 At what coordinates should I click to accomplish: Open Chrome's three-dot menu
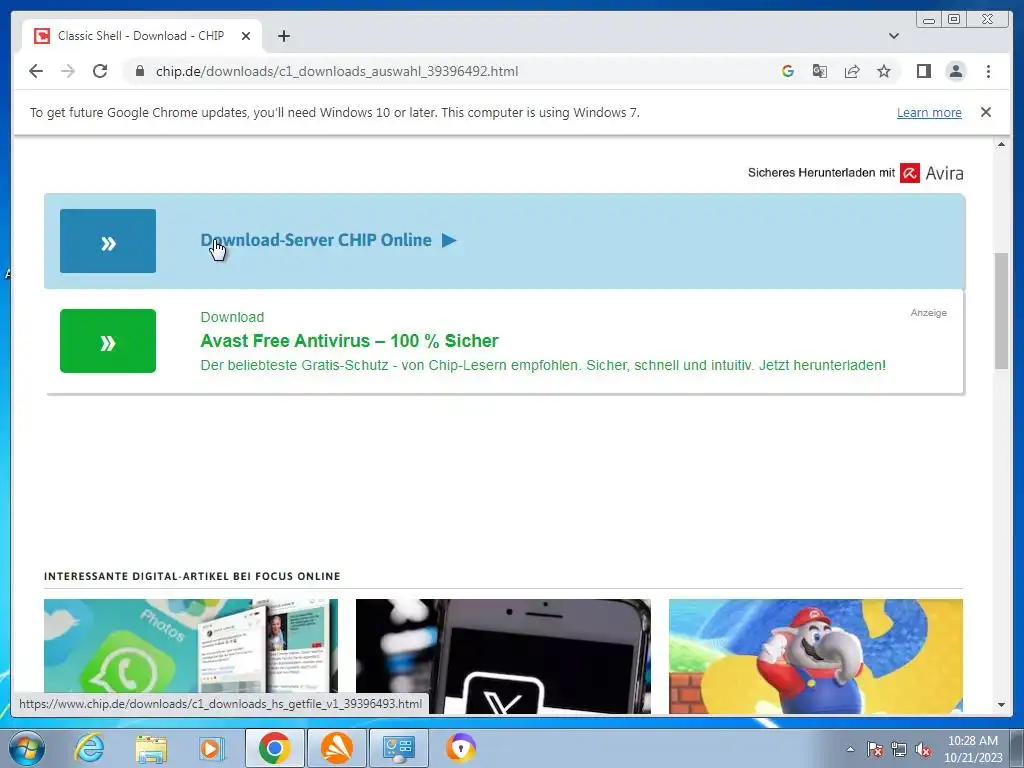pyautogui.click(x=988, y=71)
